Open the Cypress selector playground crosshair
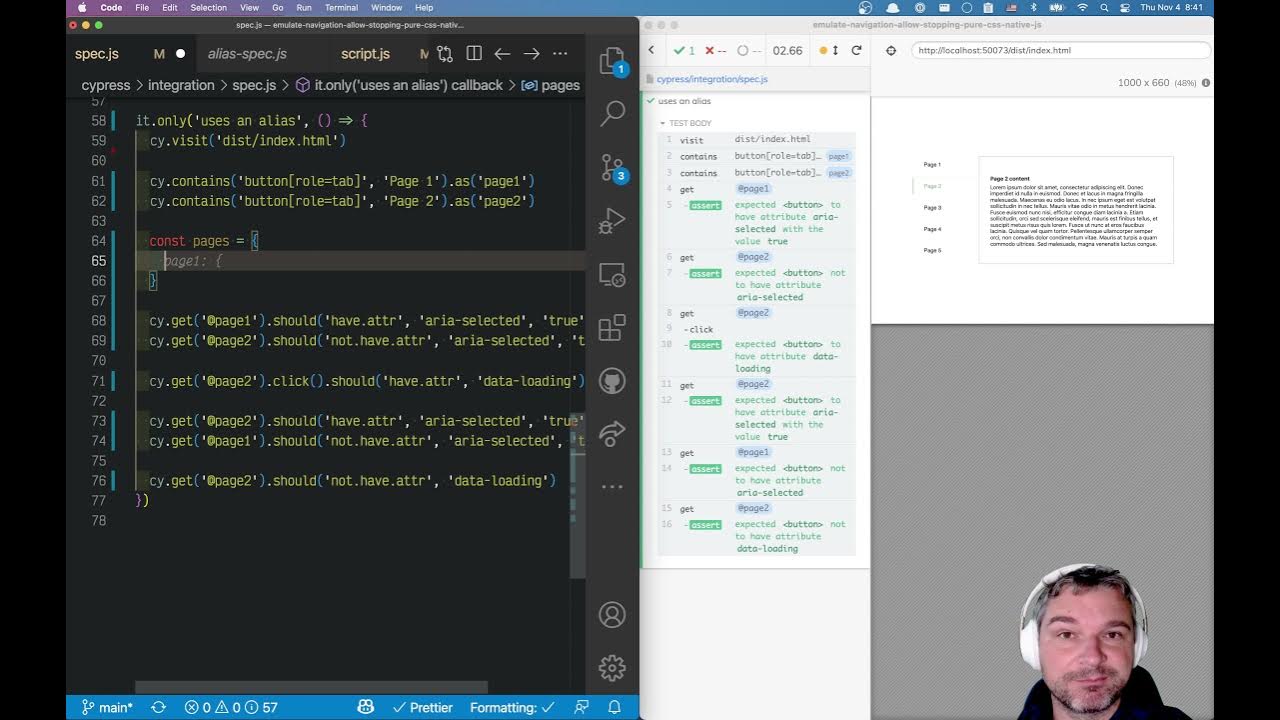 pos(891,50)
